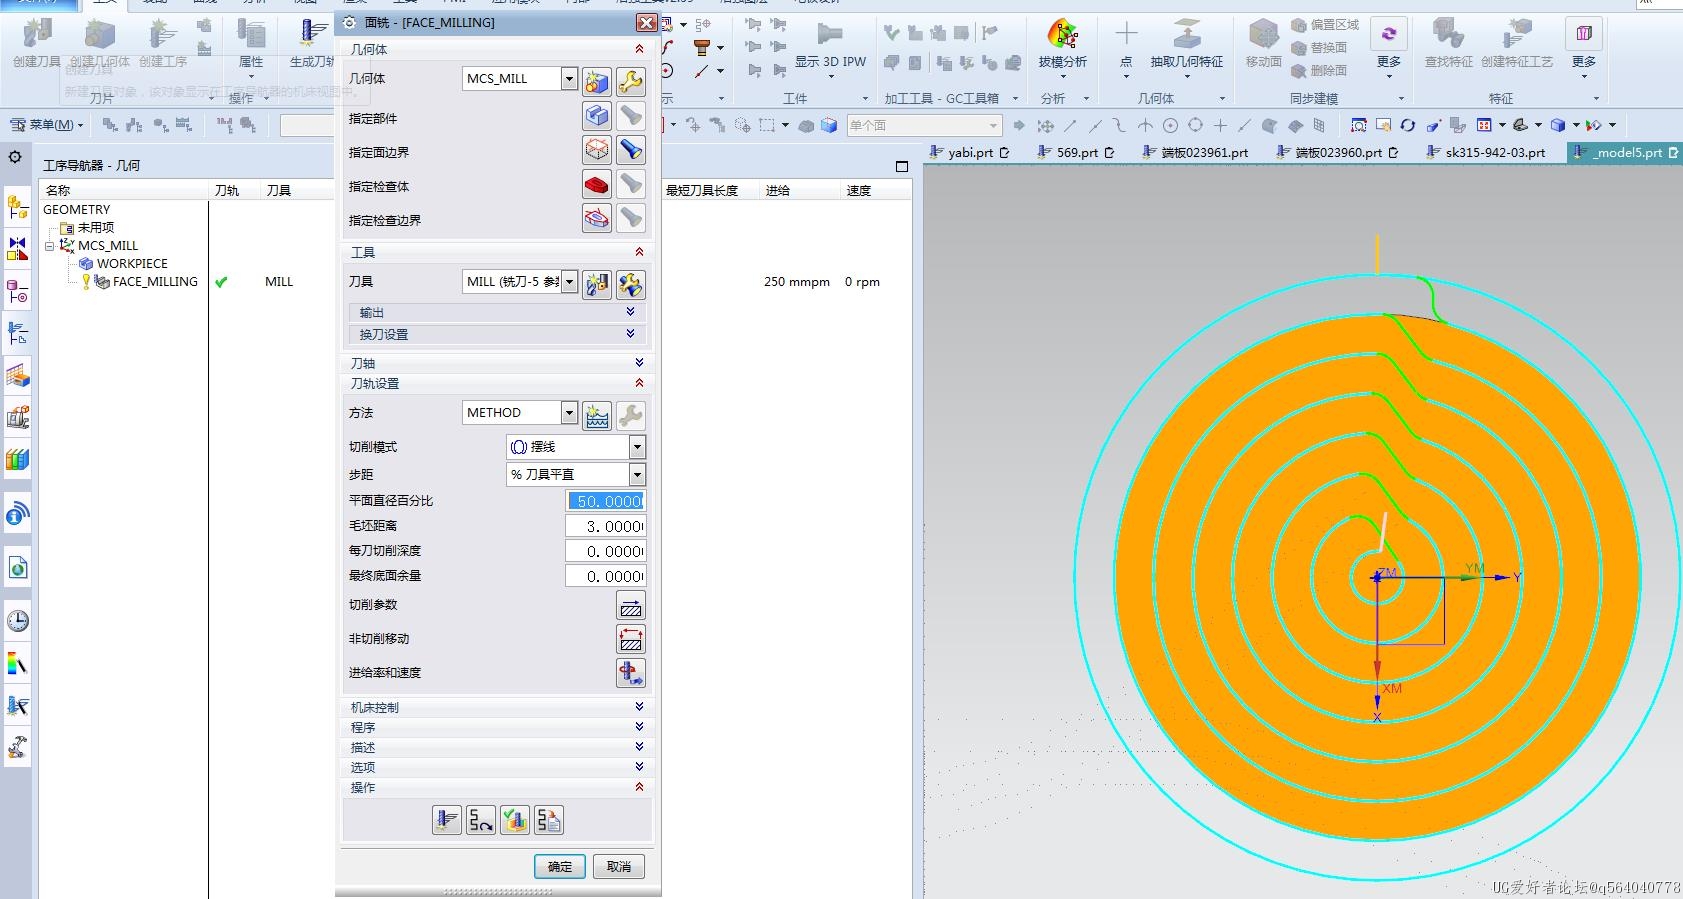Click 显示 3D IPW ribbon icon
Viewport: 1683px width, 899px height.
[830, 44]
